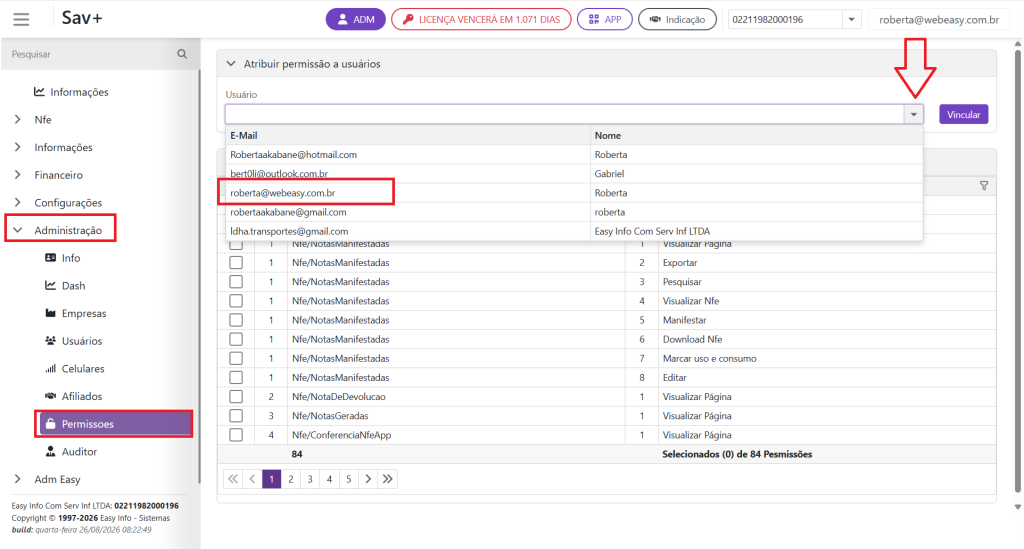The image size is (1024, 549).
Task: Check Nfe/NotasManifestadas Exportar row checkbox
Action: point(236,262)
